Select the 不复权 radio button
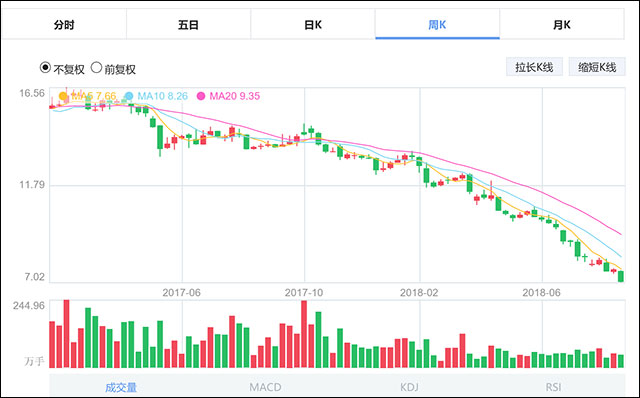 coord(45,67)
